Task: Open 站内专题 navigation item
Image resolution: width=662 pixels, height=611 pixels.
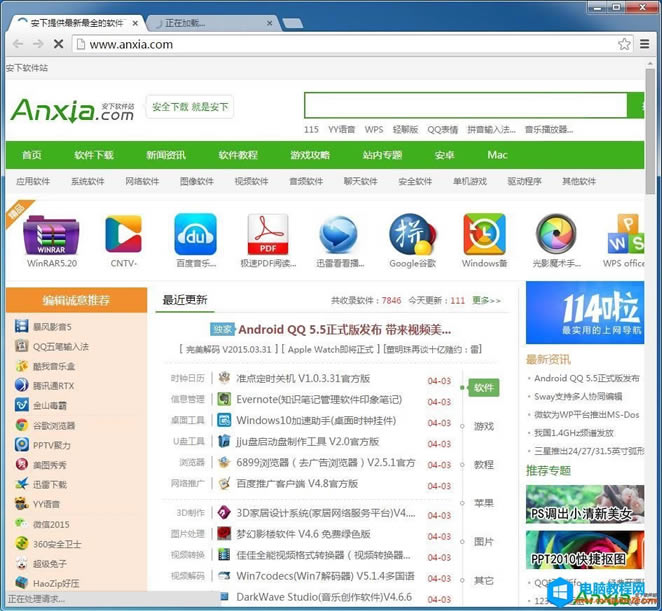Action: tap(382, 155)
